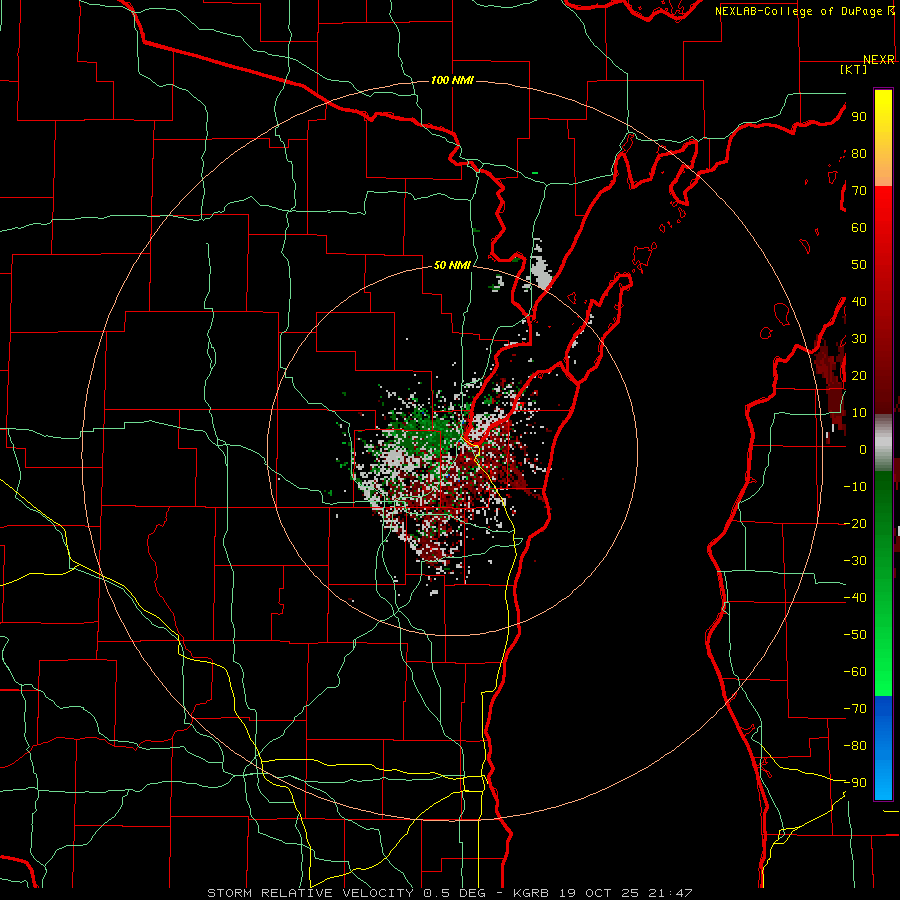Select the -50 value on the velocity scale
Viewport: 900px width, 900px height.
pyautogui.click(x=855, y=635)
